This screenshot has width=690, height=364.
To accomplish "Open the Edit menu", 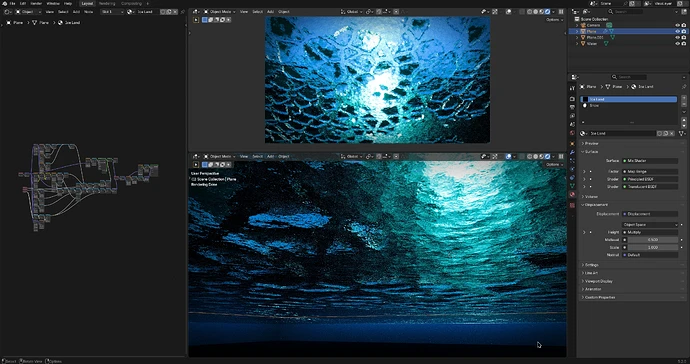I will [x=23, y=4].
